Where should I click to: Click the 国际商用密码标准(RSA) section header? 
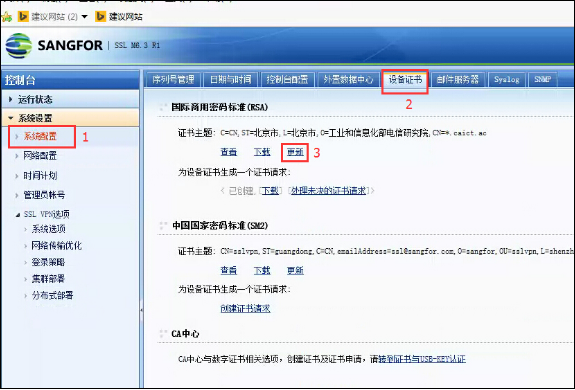pos(220,107)
